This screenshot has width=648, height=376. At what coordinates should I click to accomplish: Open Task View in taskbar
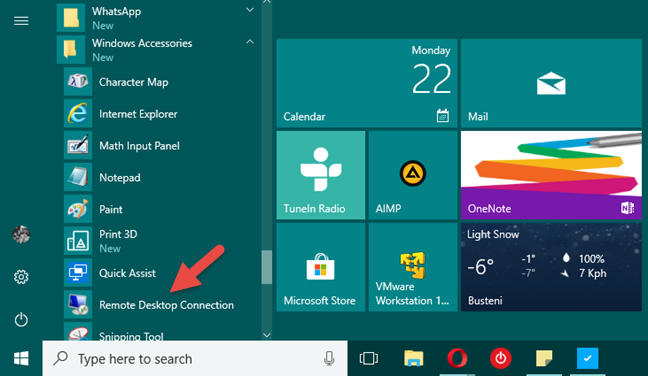coord(369,358)
